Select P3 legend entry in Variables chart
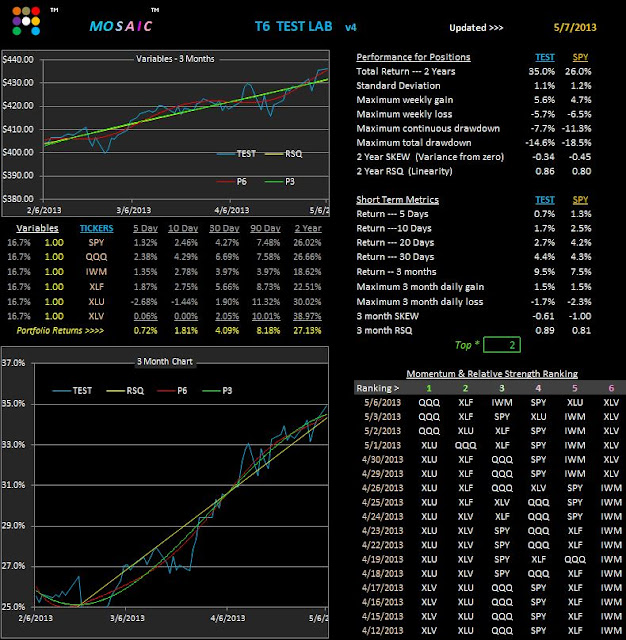The width and height of the screenshot is (626, 640). (280, 182)
